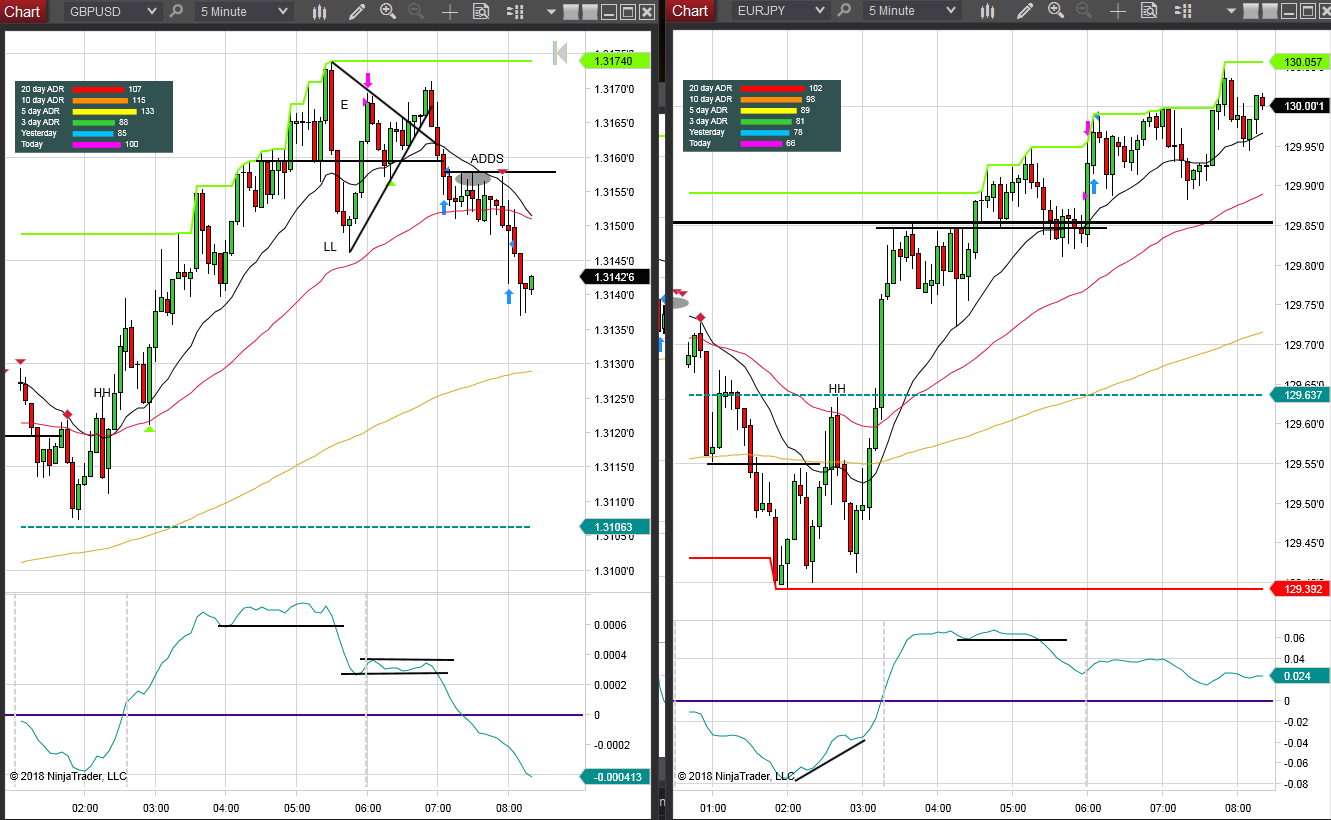1331x820 pixels.
Task: Select the Chart tab of GBPUSD window
Action: click(22, 11)
